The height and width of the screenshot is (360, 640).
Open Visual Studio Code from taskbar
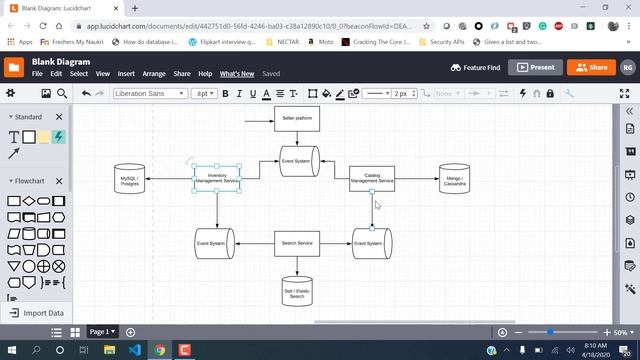coord(135,350)
